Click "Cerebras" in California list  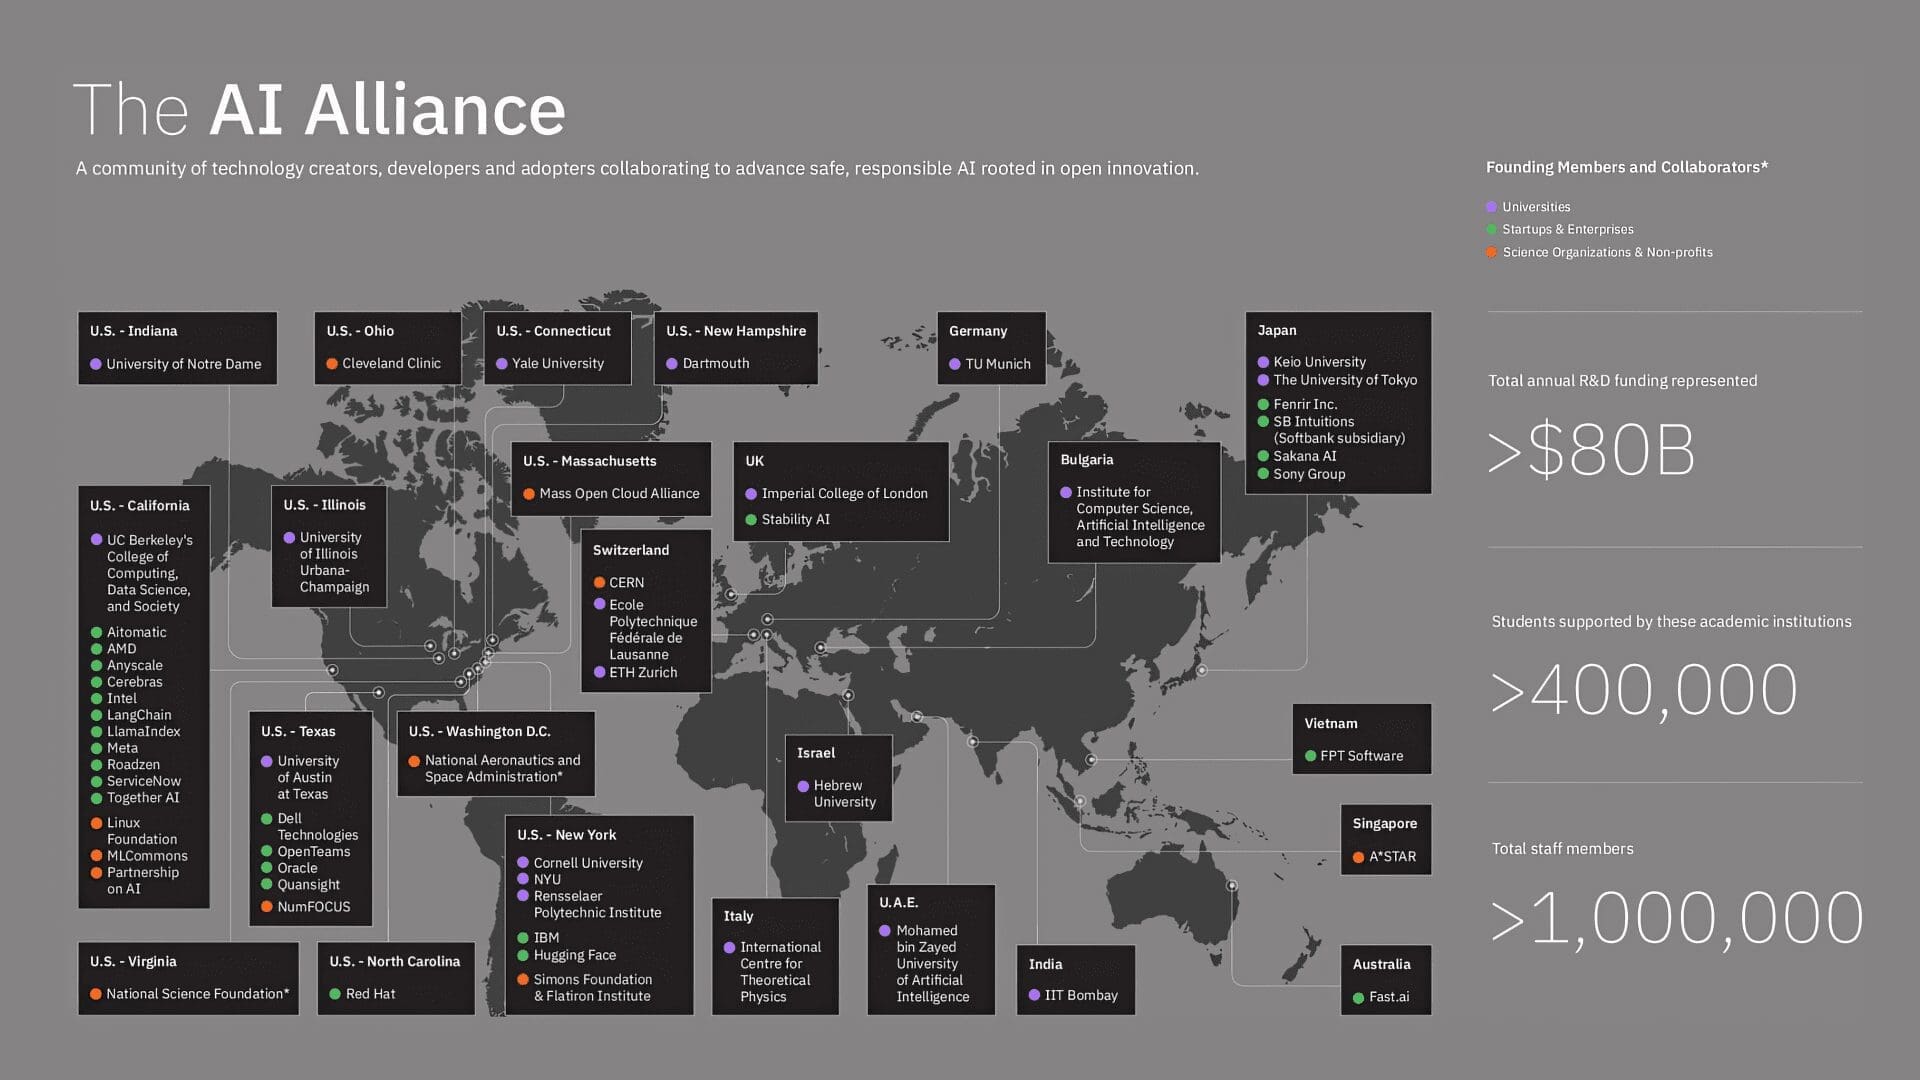135,682
